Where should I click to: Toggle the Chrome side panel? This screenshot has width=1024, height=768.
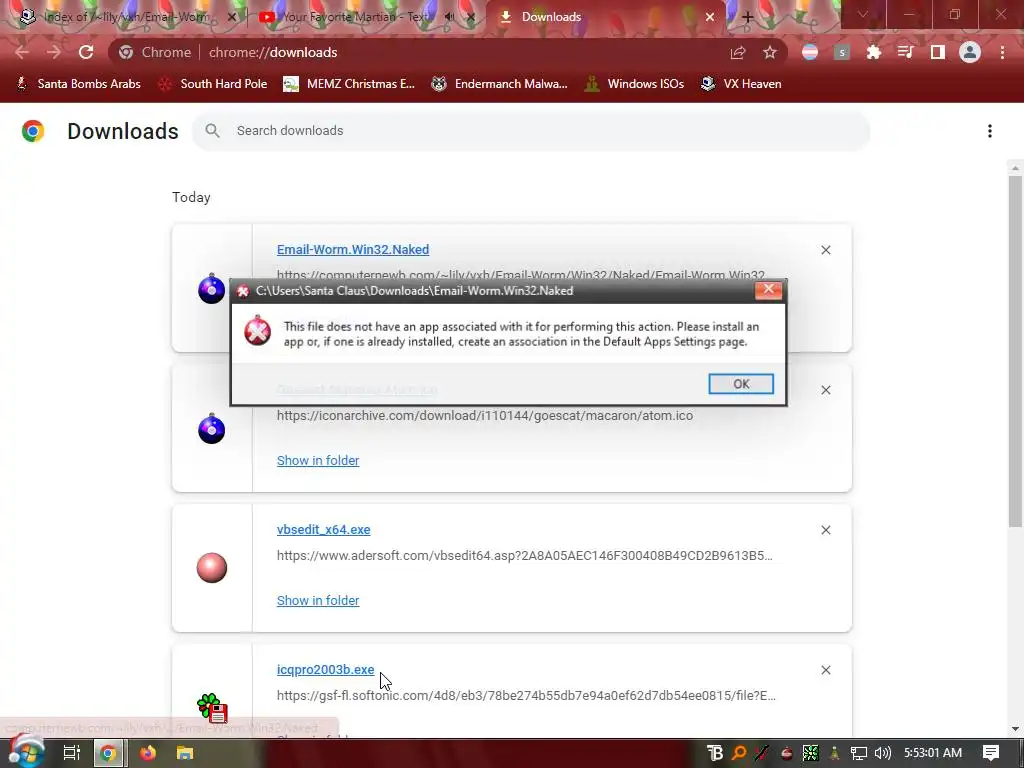(x=938, y=52)
